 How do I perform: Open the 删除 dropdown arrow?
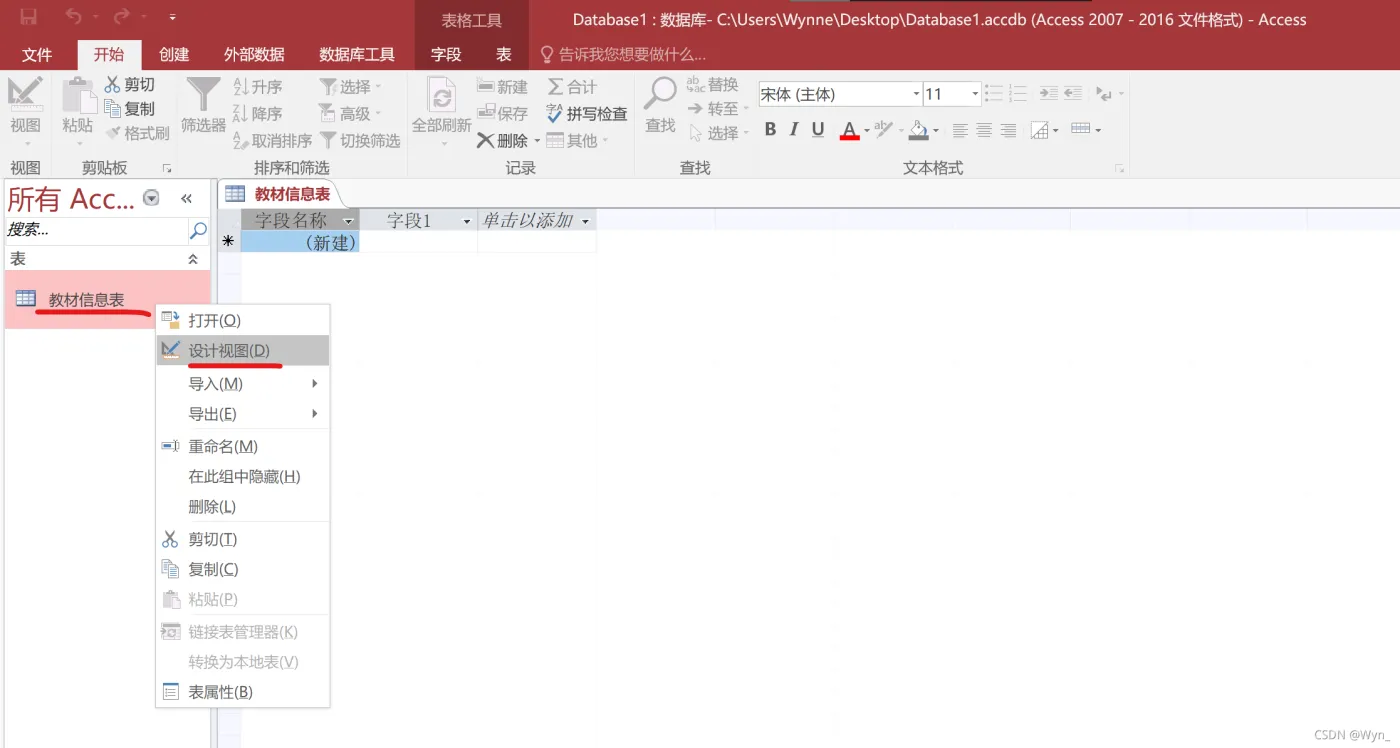point(537,141)
